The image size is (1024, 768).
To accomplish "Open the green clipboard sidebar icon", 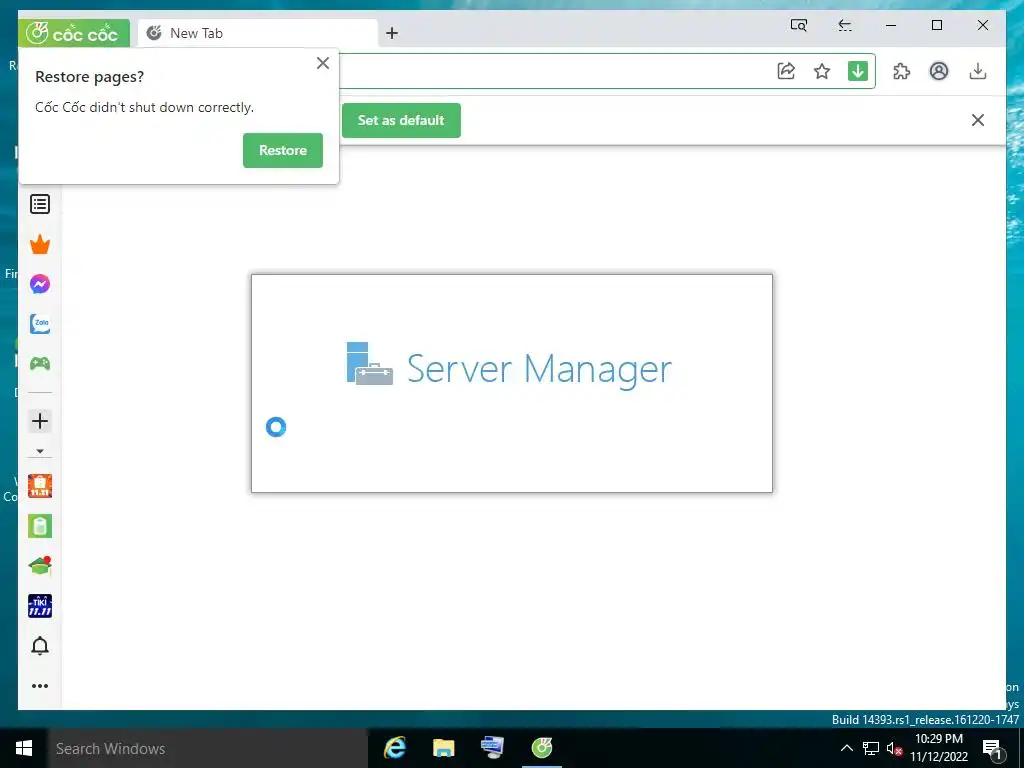I will tap(40, 526).
